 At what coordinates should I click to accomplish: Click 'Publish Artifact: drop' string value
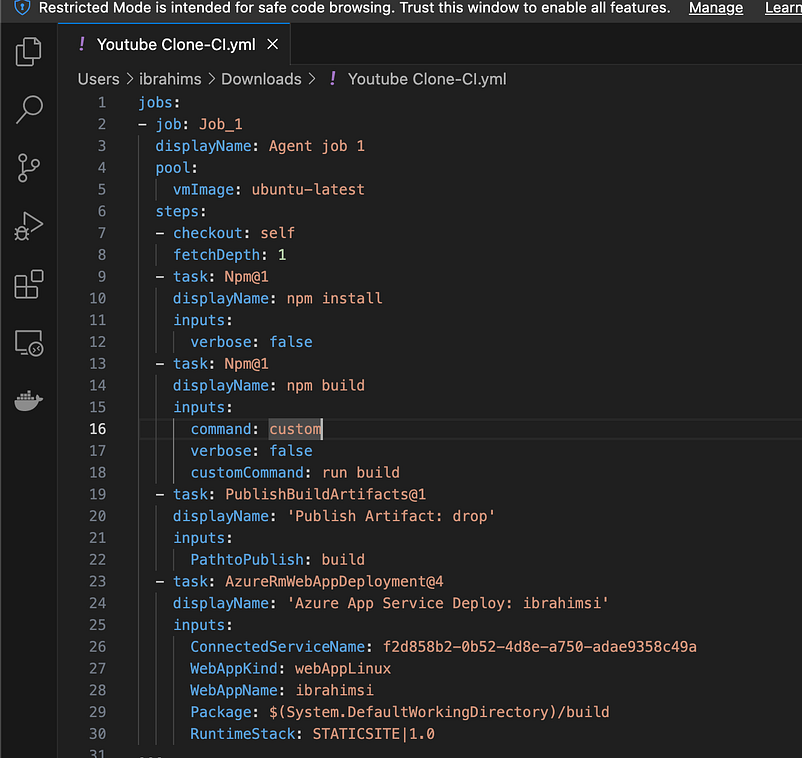click(391, 516)
